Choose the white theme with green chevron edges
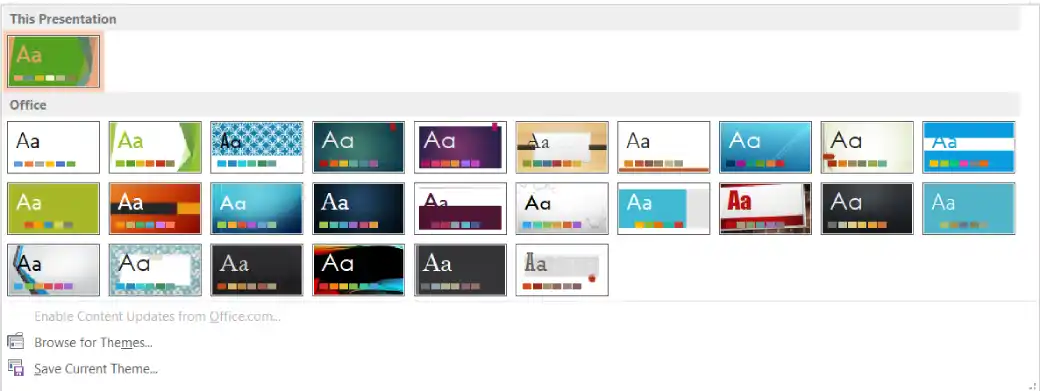The image size is (1040, 391). [x=155, y=147]
